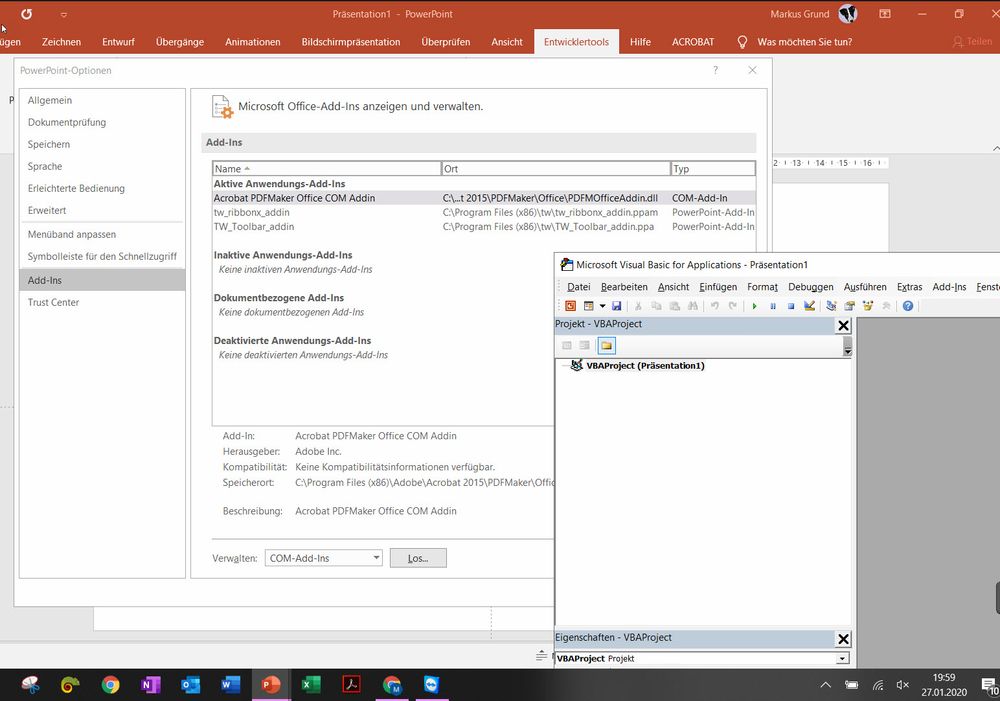Open the Customize Quick Access Toolbar dropdown
The height and width of the screenshot is (701, 1000).
(x=64, y=15)
